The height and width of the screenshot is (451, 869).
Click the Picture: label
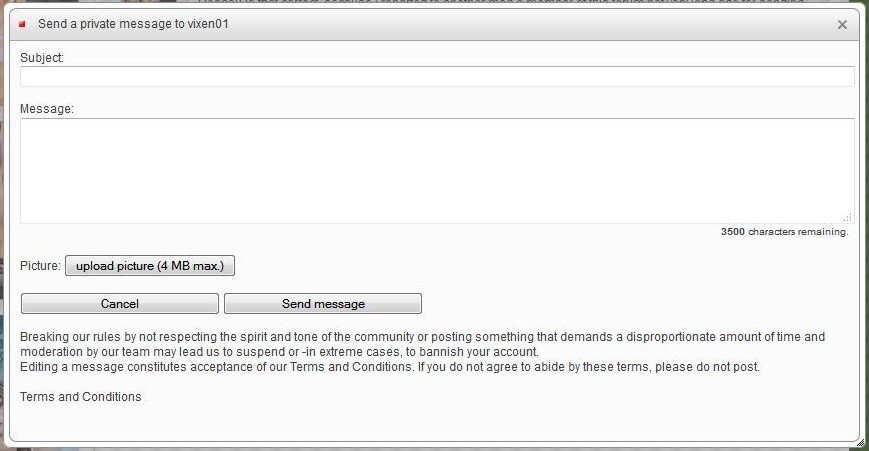tap(40, 266)
